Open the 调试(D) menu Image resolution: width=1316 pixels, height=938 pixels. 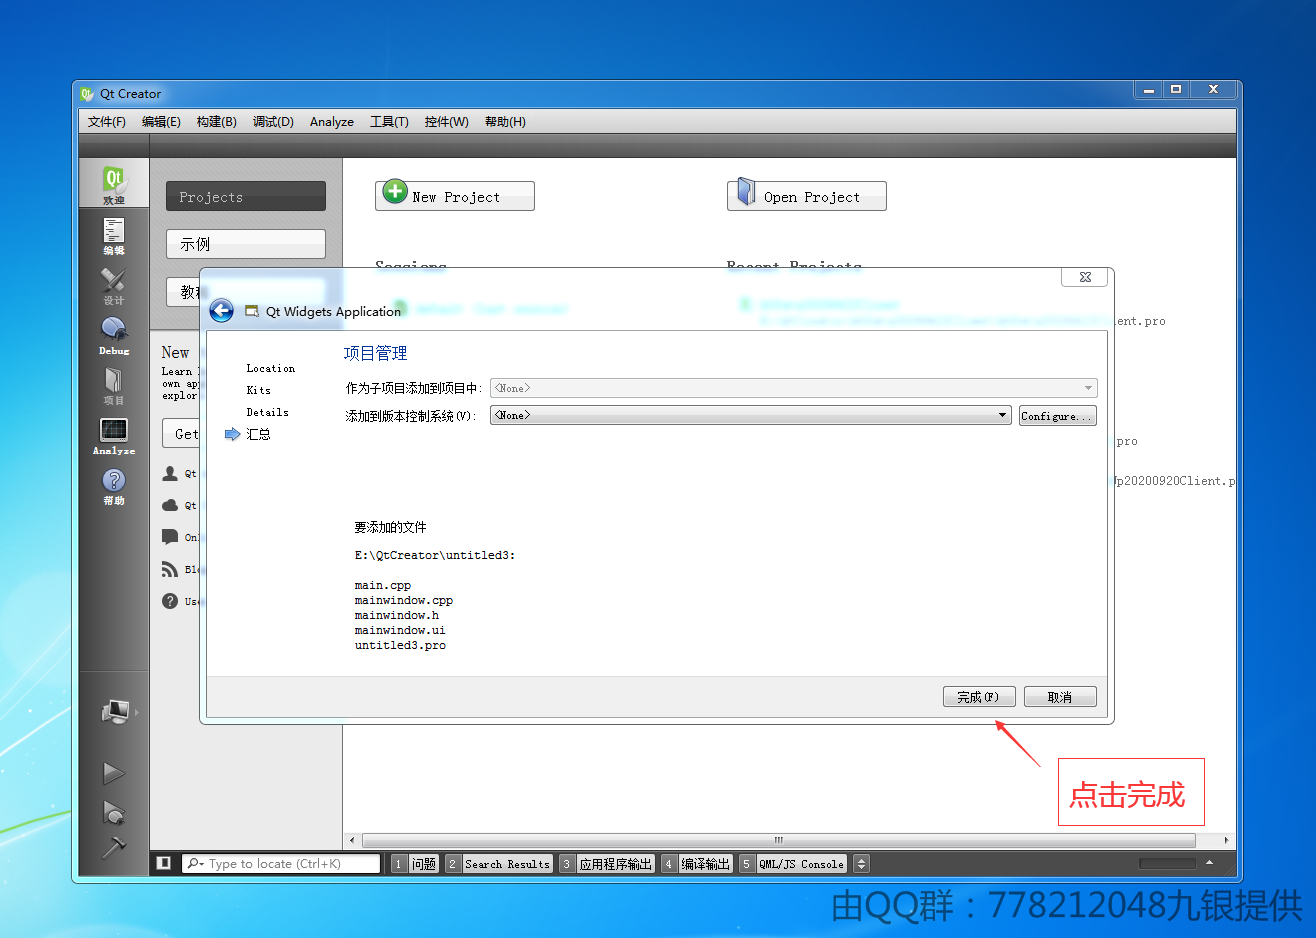273,122
